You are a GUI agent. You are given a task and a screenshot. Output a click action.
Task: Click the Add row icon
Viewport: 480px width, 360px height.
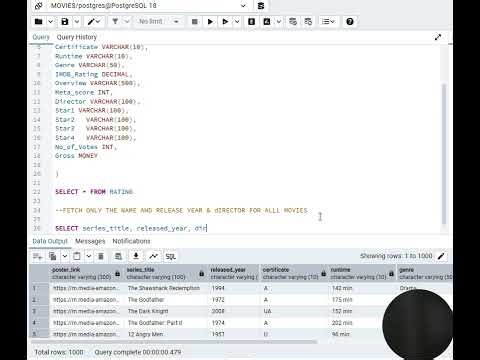point(37,256)
